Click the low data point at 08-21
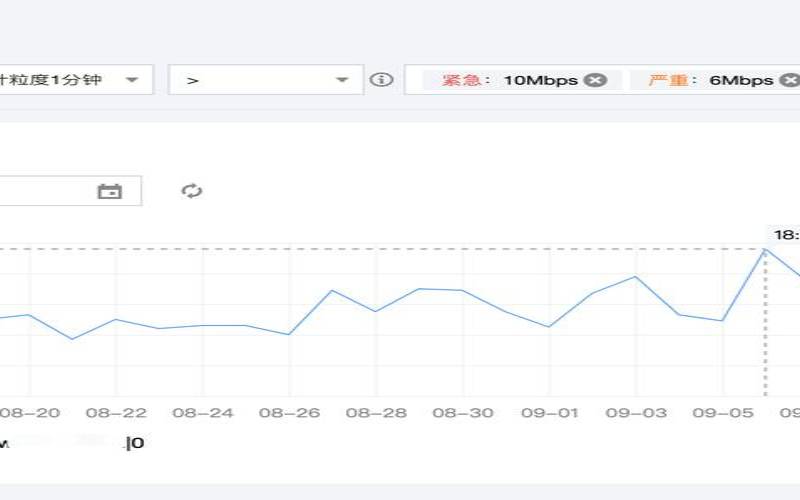 [x=71, y=339]
